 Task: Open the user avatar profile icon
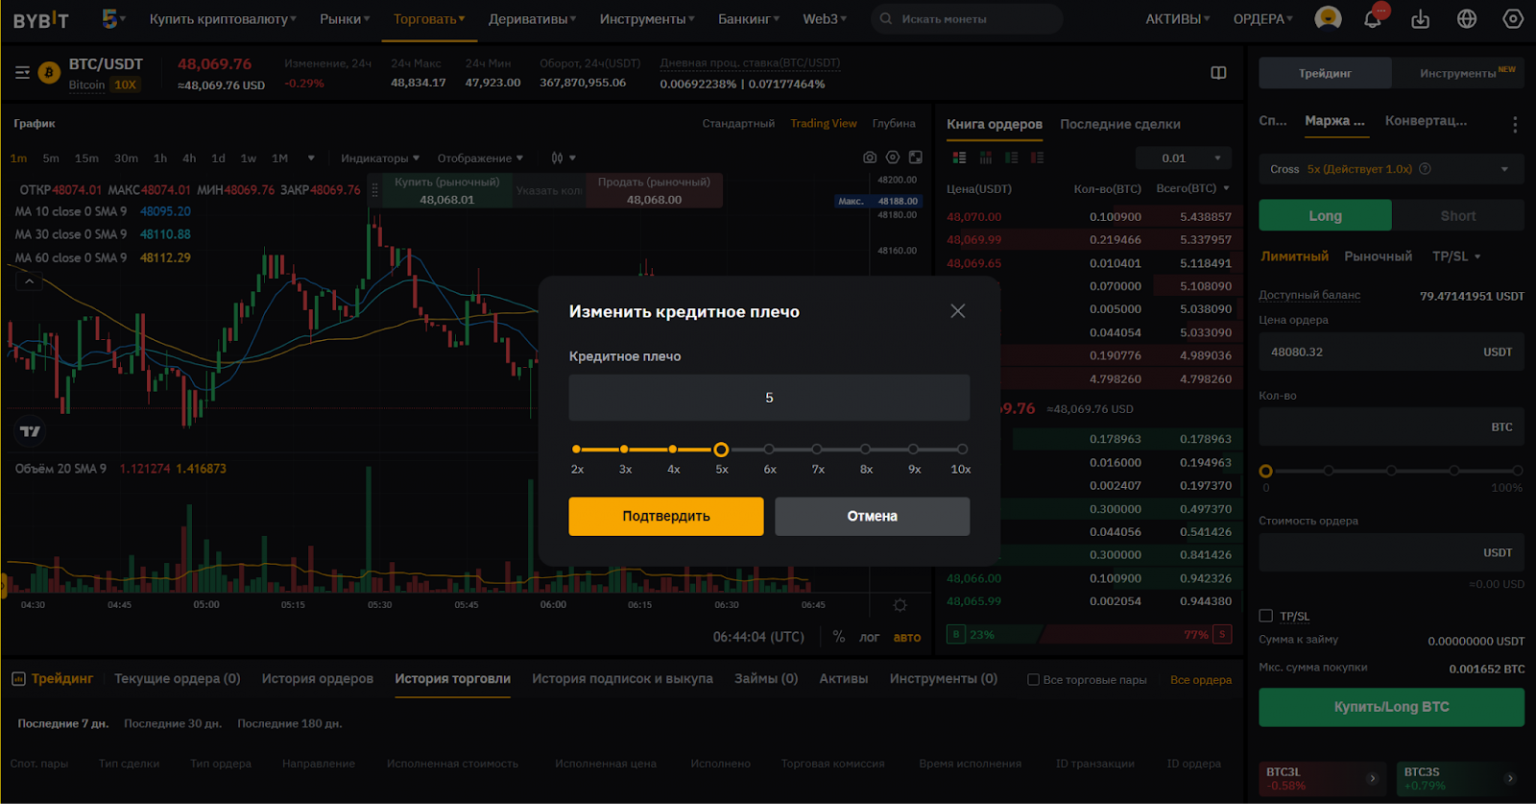point(1327,18)
